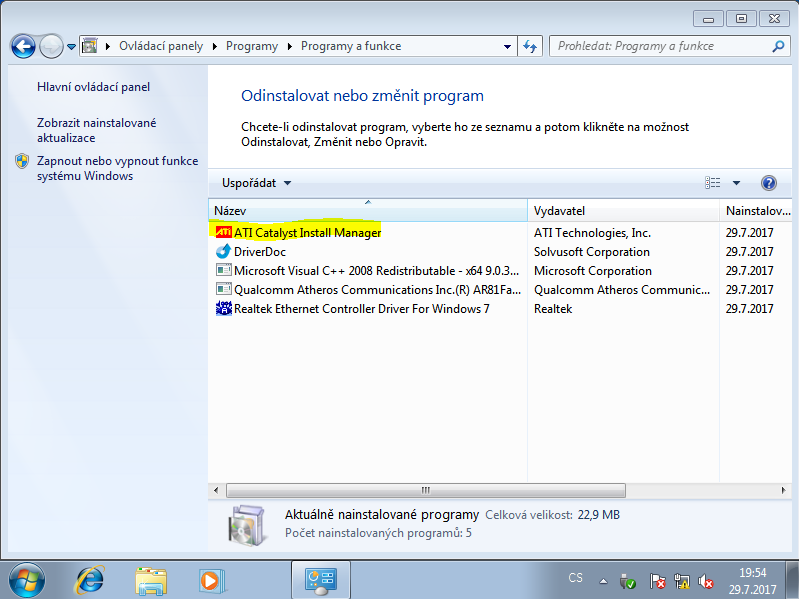Click icon of Microsoft Visual C++ entry

[223, 270]
